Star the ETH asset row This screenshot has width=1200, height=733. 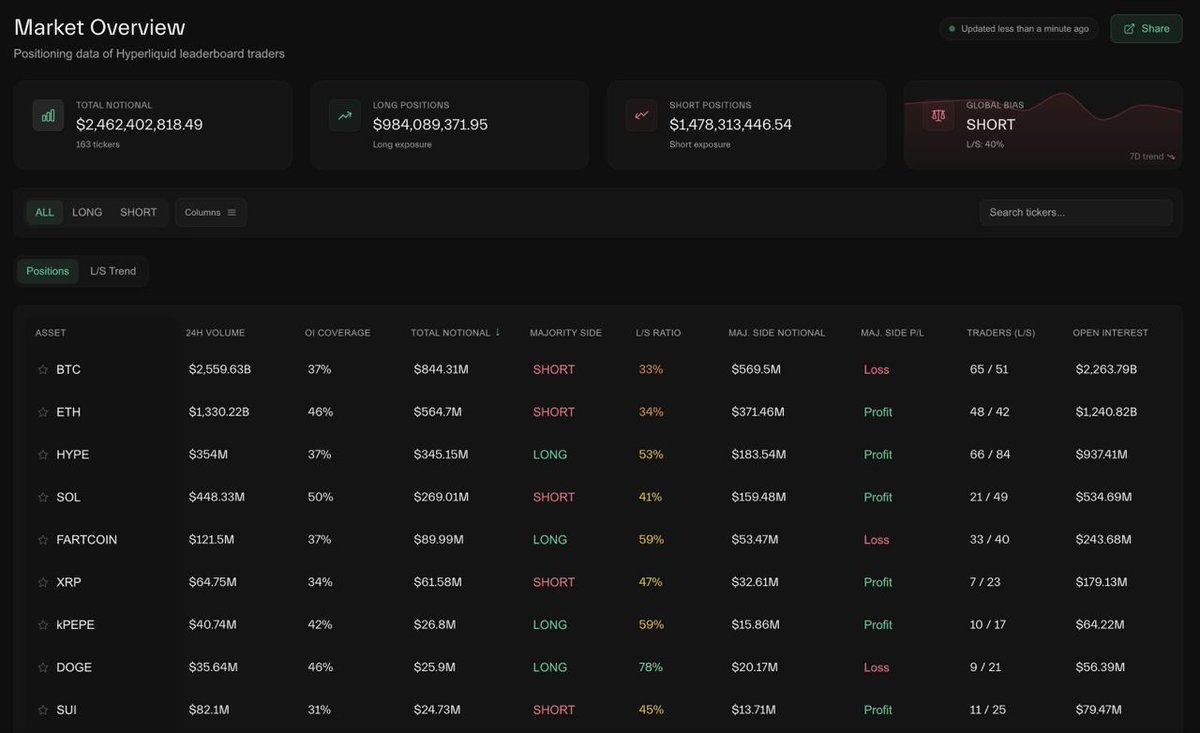[x=43, y=412]
